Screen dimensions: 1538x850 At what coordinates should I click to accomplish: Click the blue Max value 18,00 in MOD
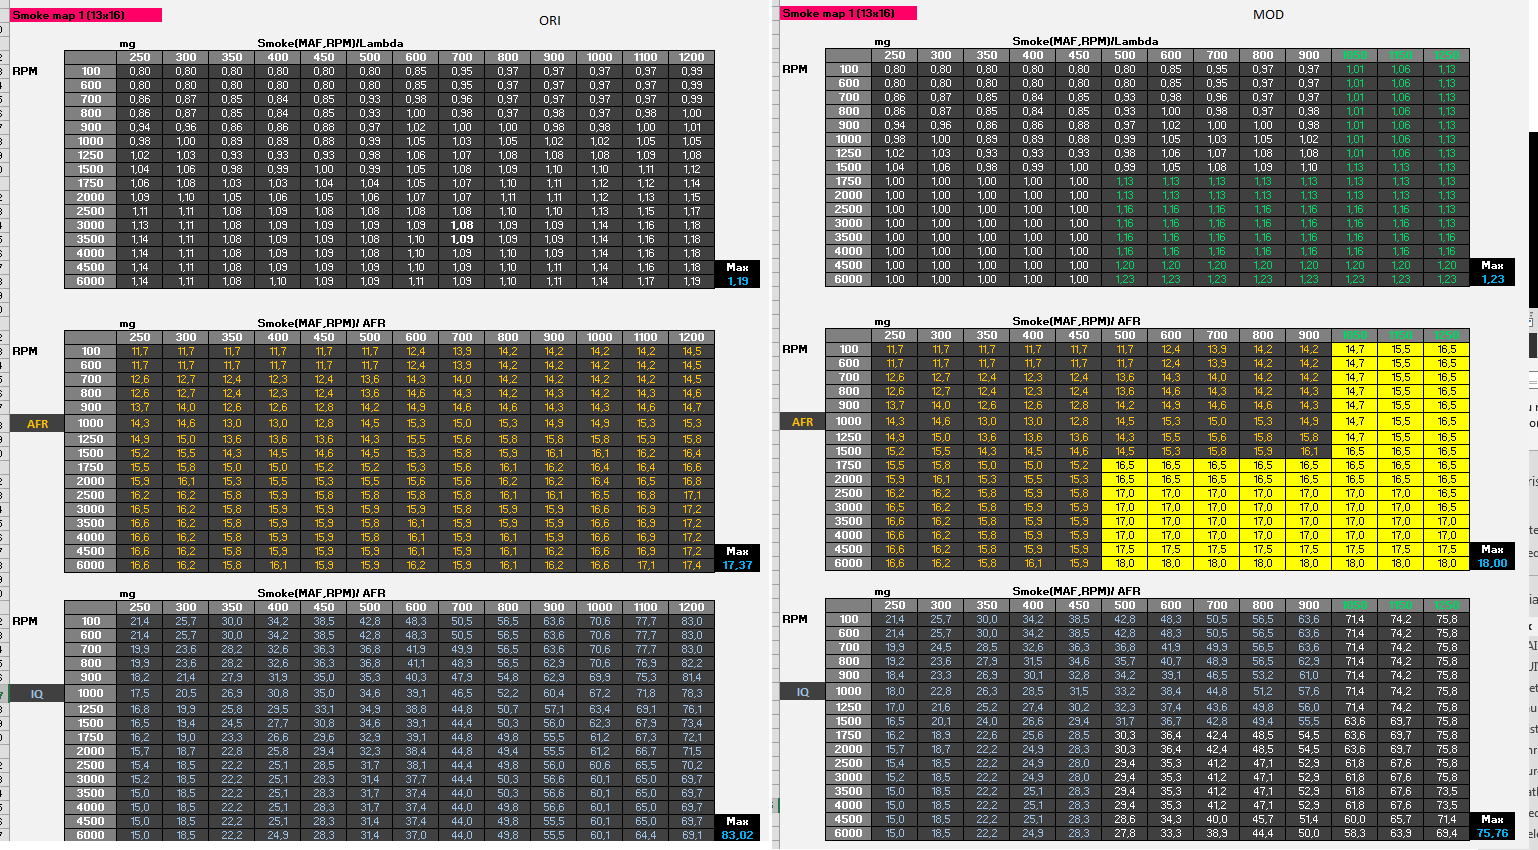coord(1492,563)
